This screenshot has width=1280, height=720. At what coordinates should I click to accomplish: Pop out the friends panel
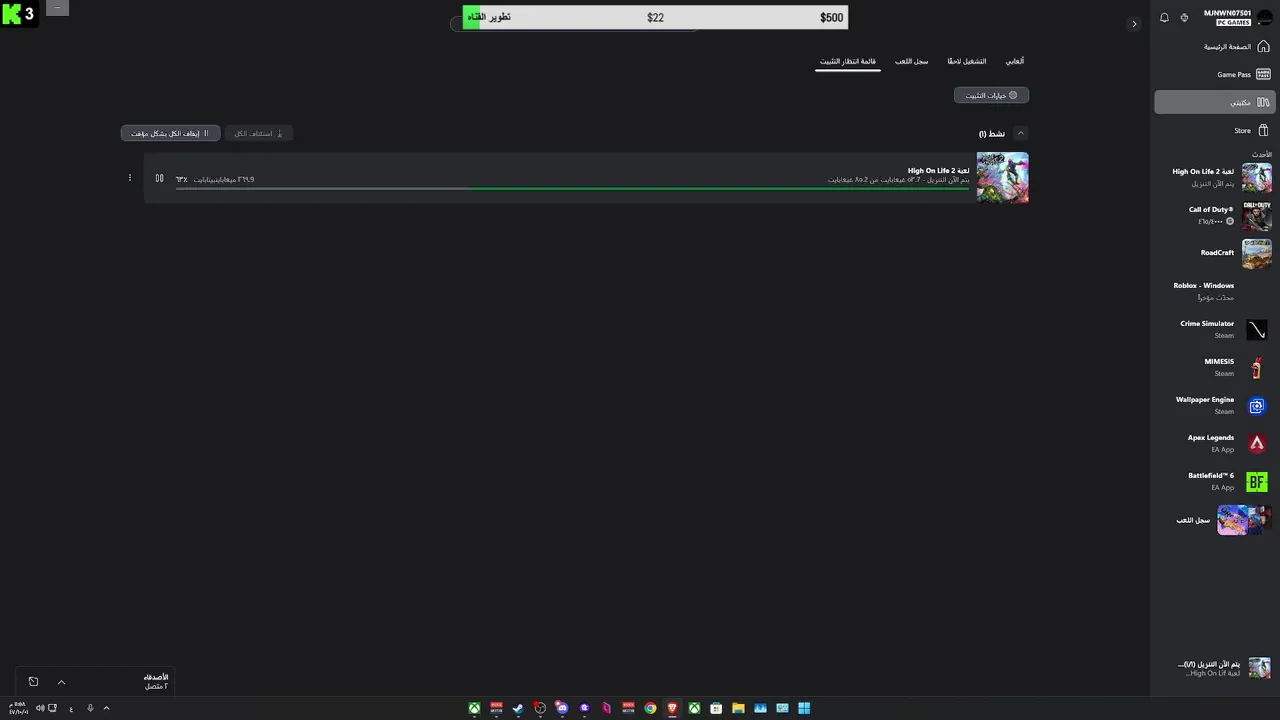33,682
